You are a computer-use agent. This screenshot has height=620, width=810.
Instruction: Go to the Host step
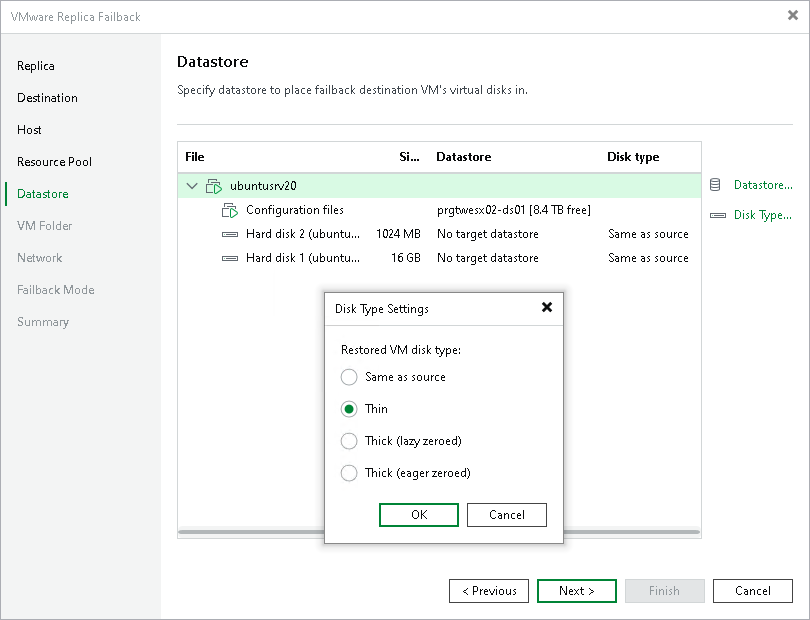(x=29, y=130)
